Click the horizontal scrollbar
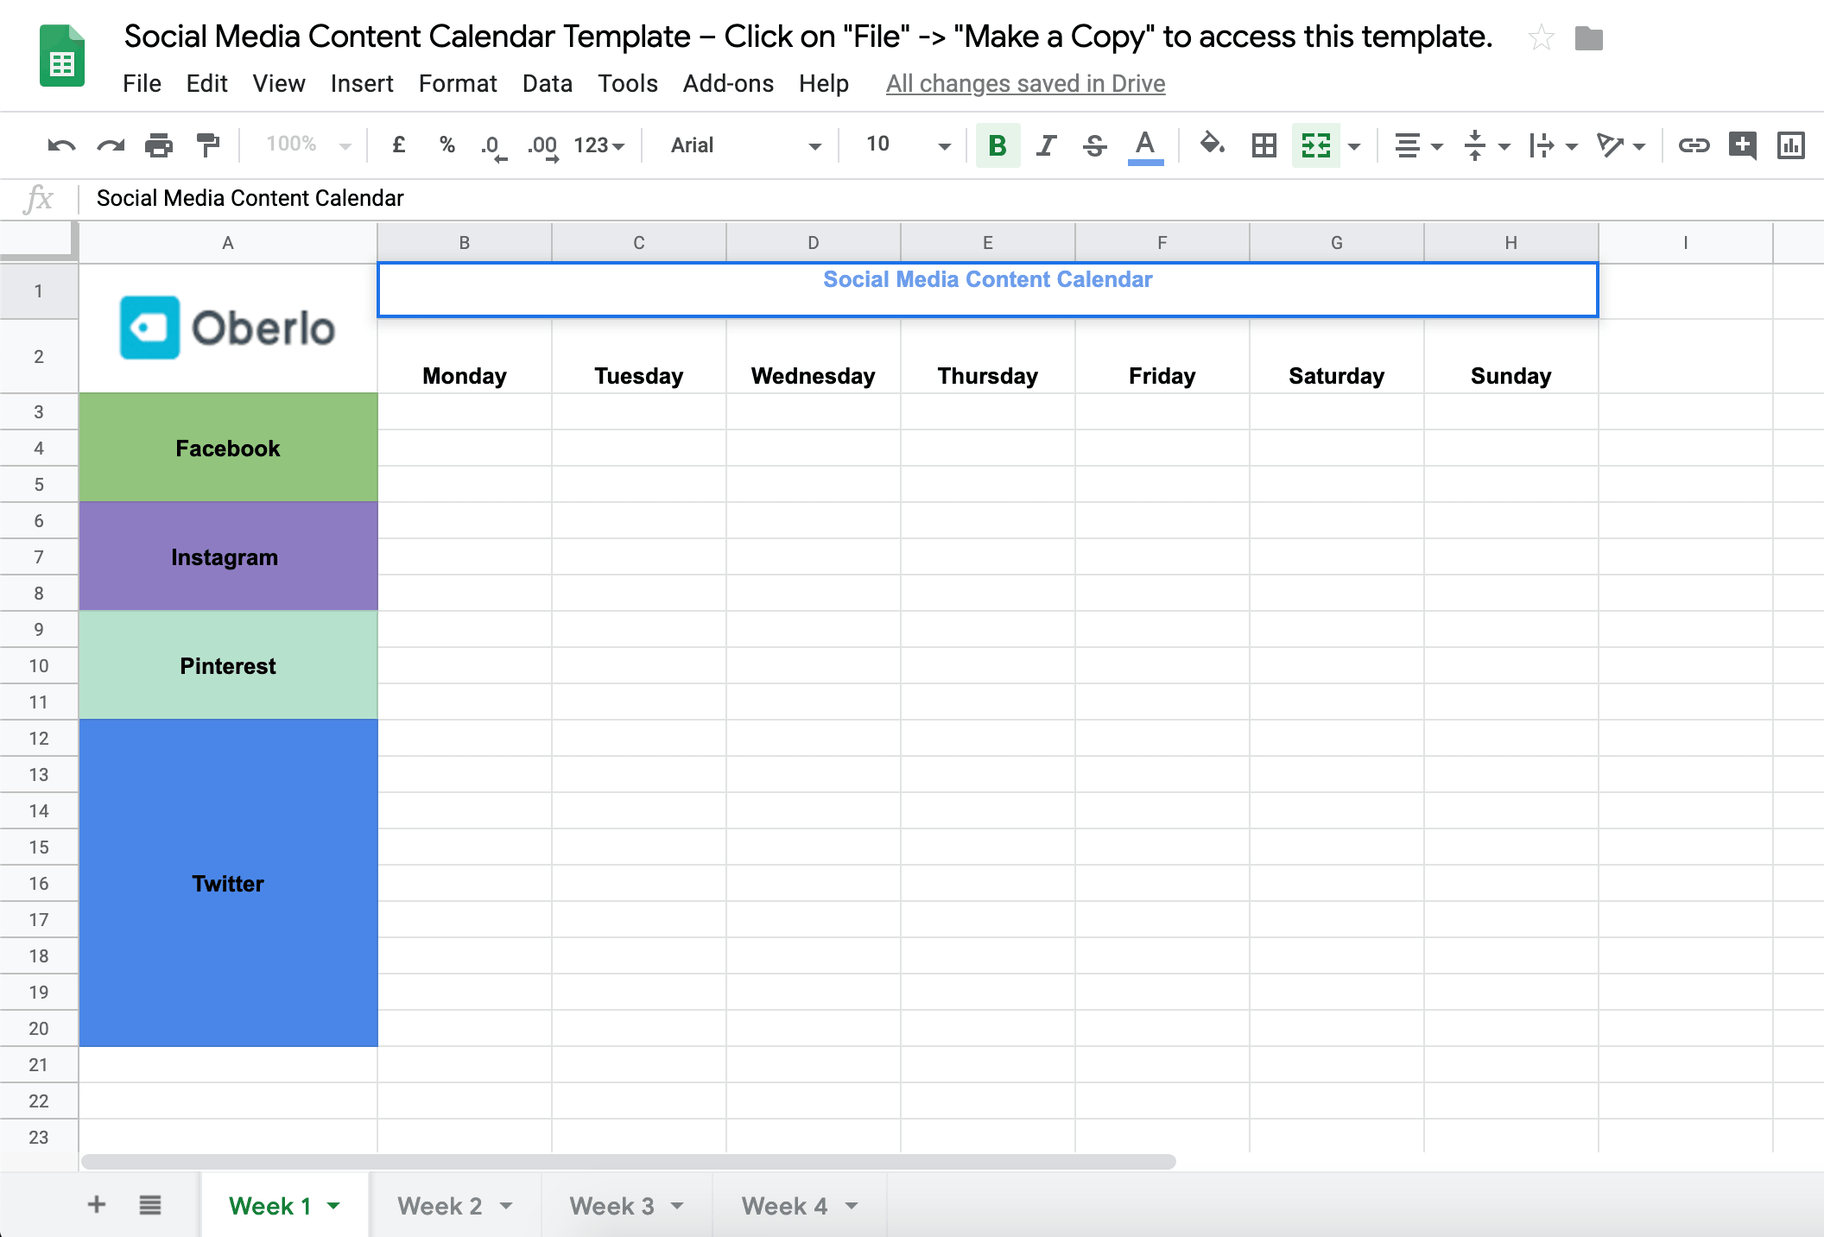 click(x=628, y=1162)
